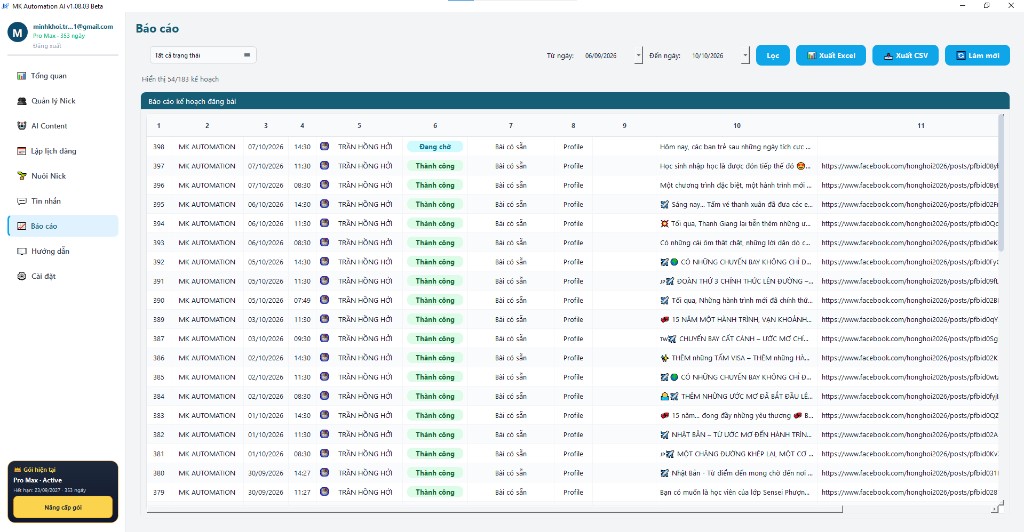Screen dimensions: 1024x532
Task: Click column header 2
Action: (207, 125)
